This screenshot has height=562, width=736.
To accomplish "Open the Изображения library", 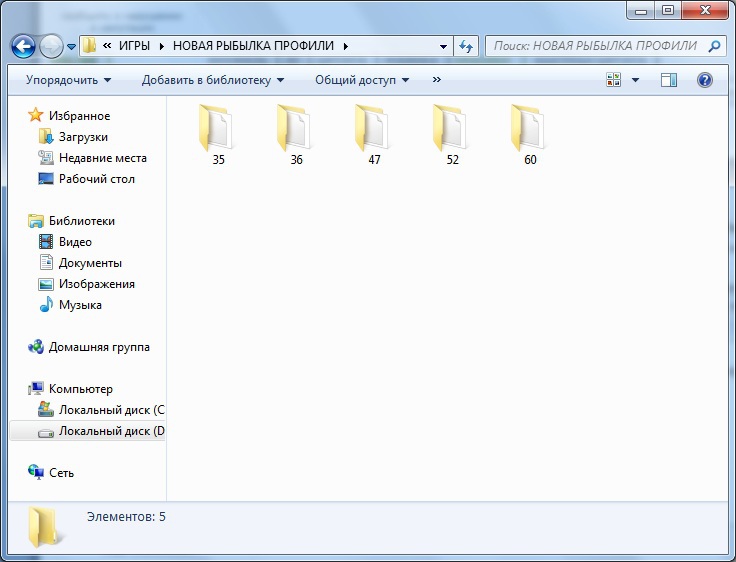I will click(97, 285).
